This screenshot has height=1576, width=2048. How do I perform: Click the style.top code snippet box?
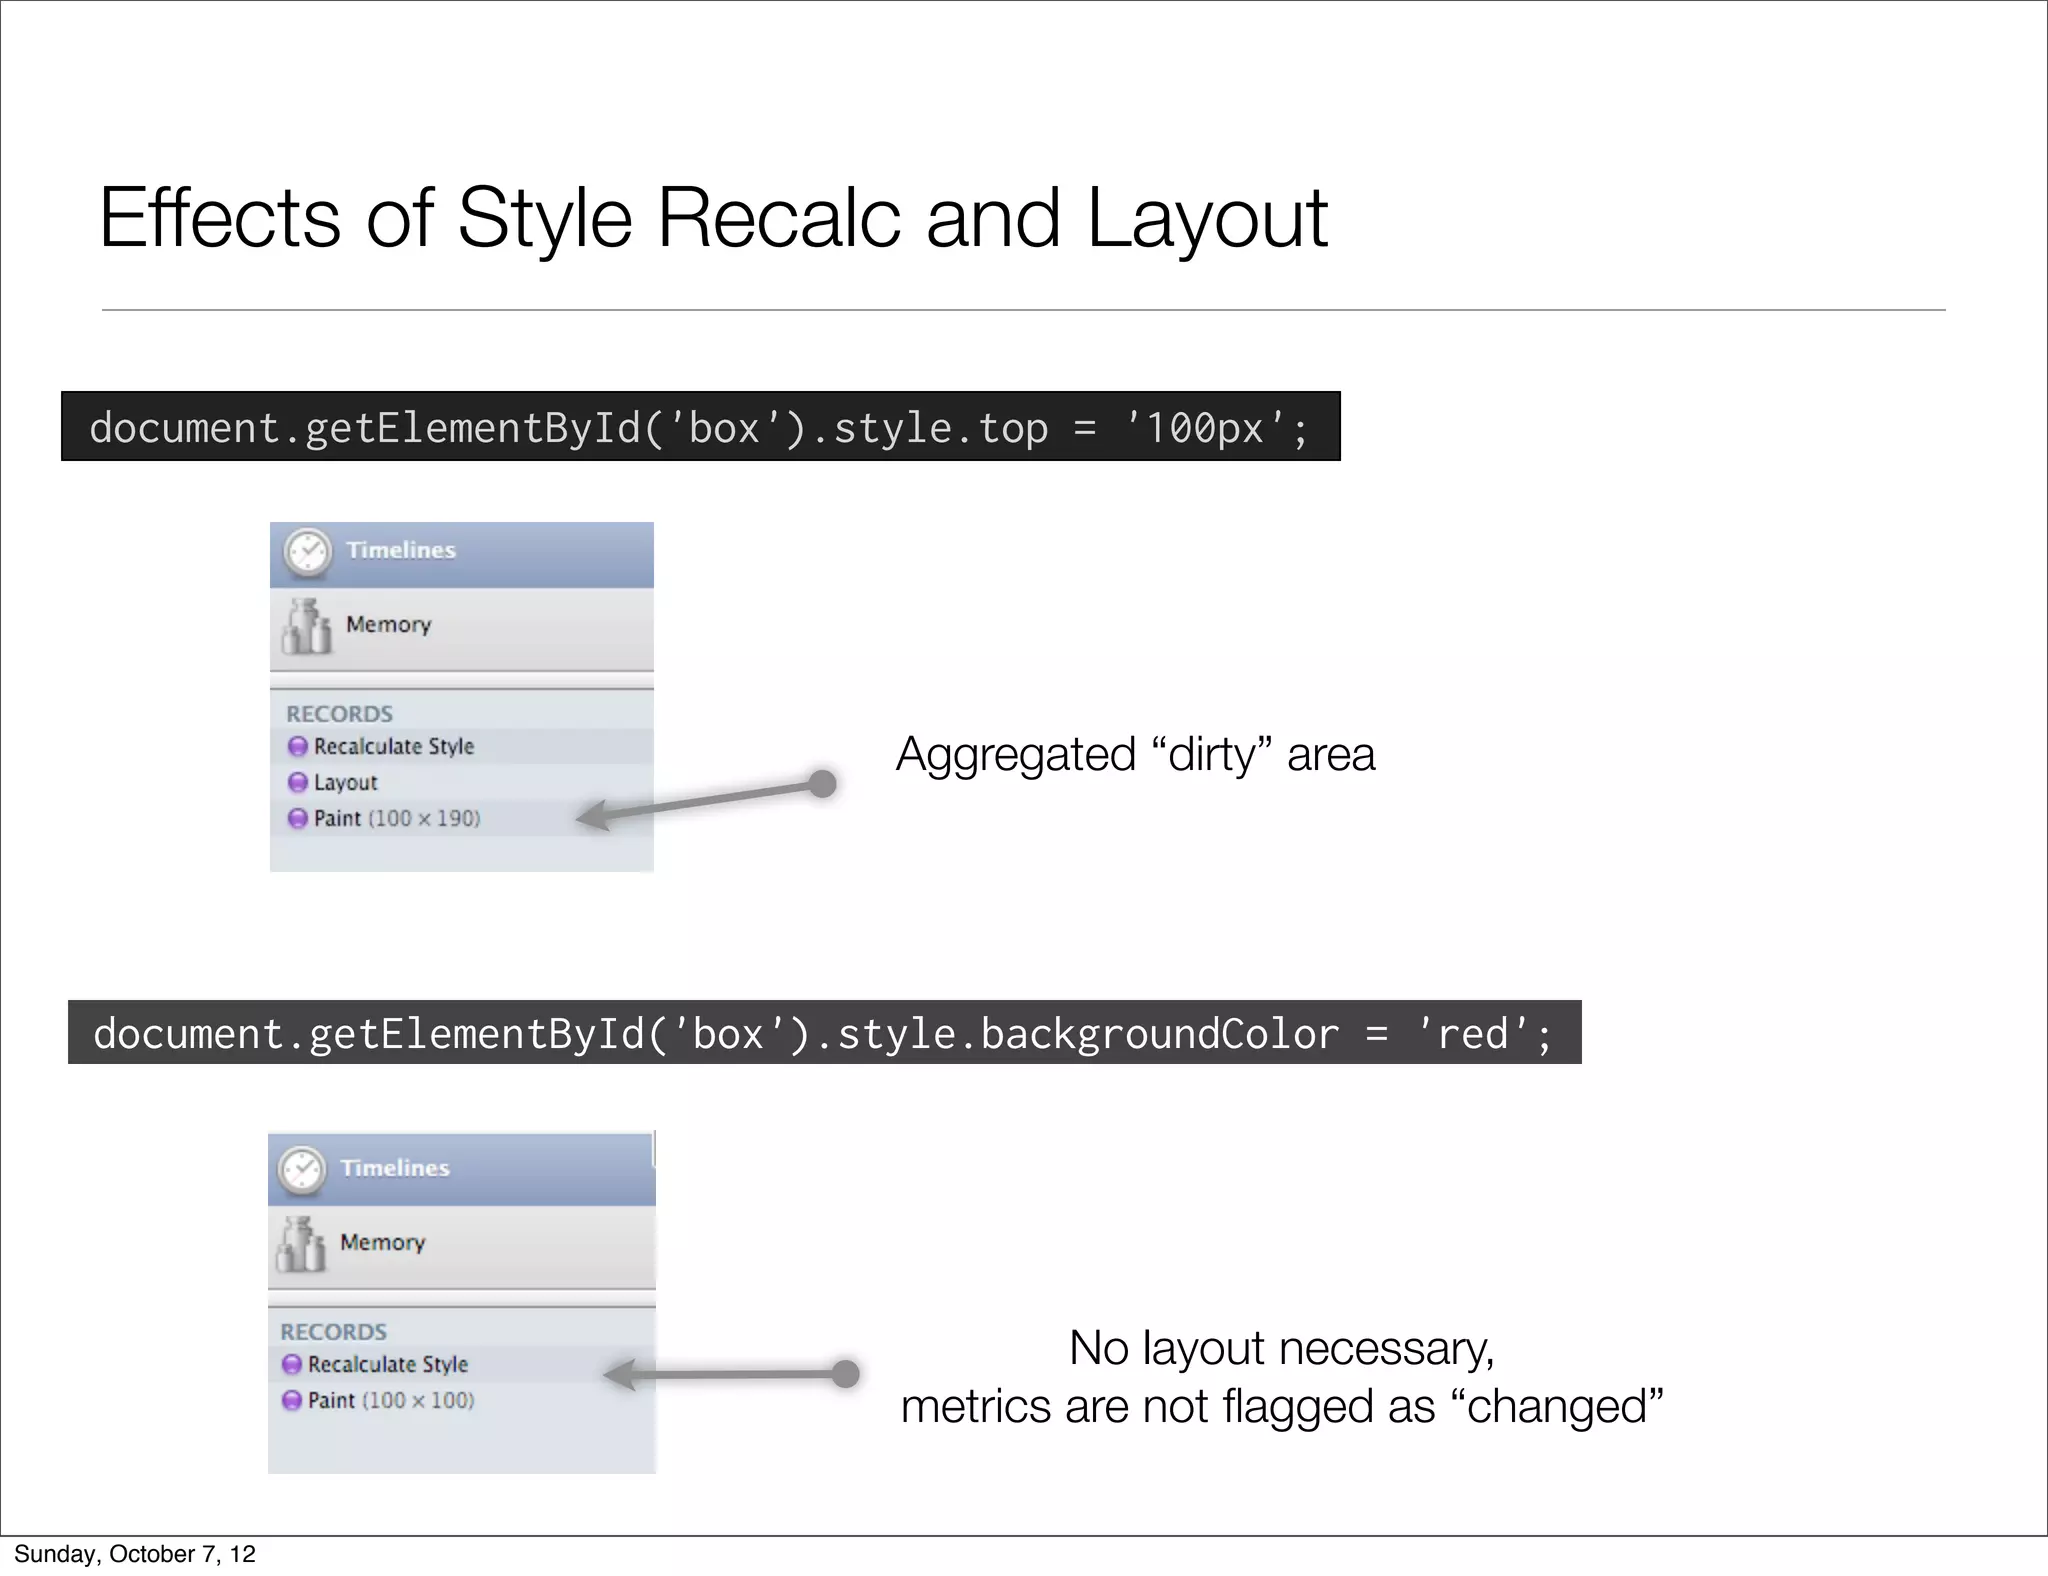[700, 427]
